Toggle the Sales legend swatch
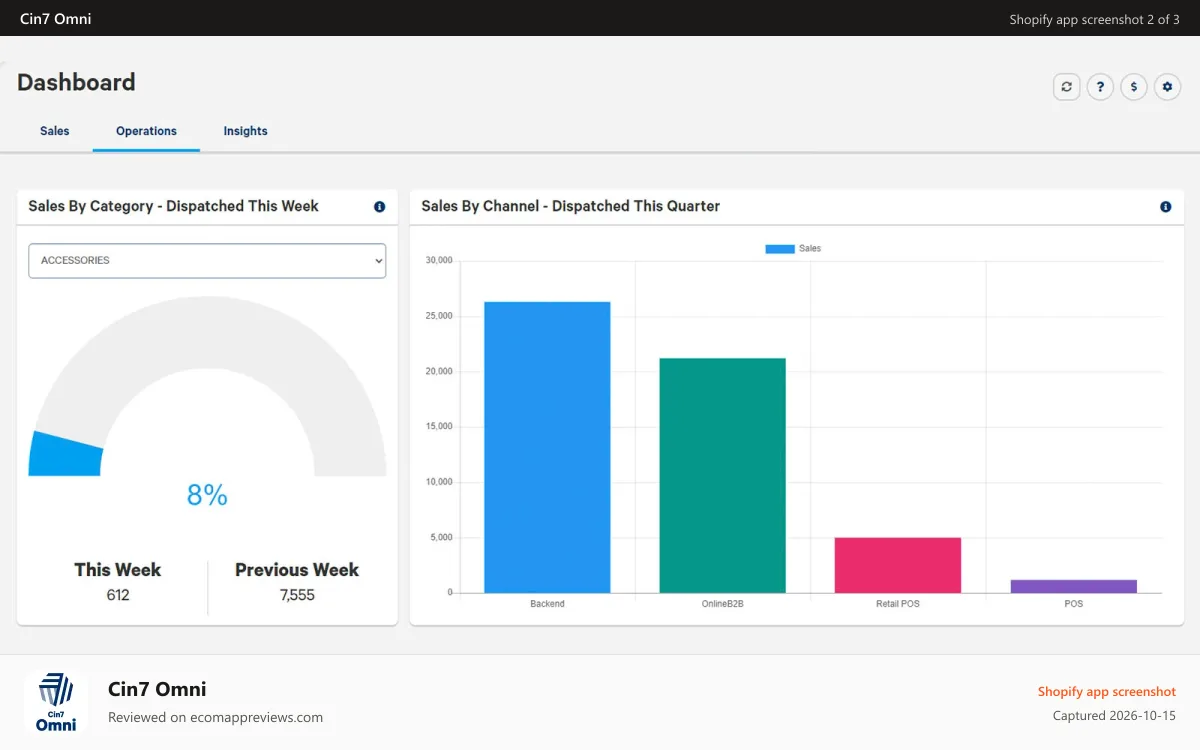Viewport: 1200px width, 750px height. (780, 248)
